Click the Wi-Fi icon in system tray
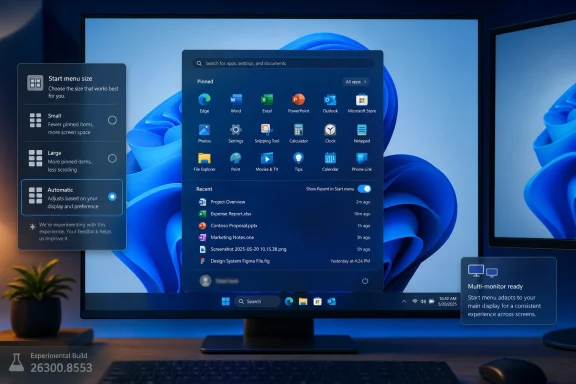The image size is (576, 384). point(415,301)
